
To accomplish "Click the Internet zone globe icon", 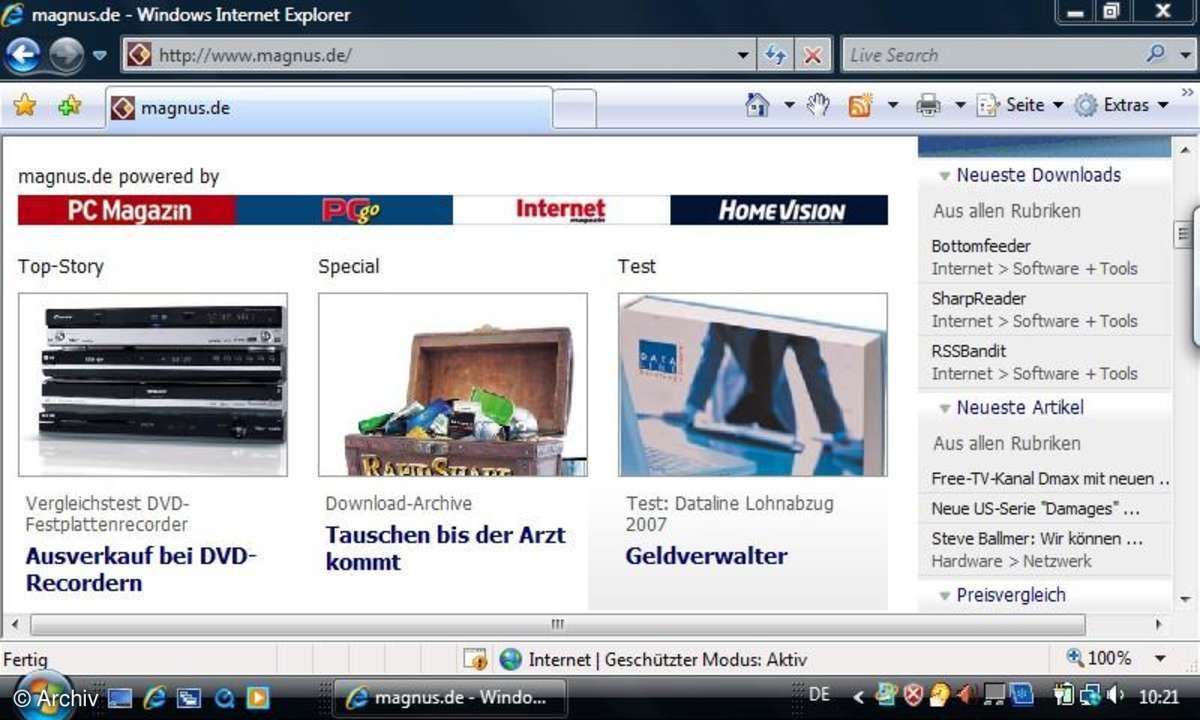I will [x=511, y=659].
